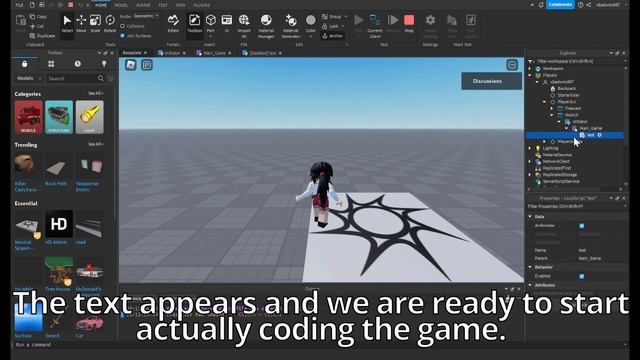Expand the Lighting tree node
The image size is (640, 360).
530,148
